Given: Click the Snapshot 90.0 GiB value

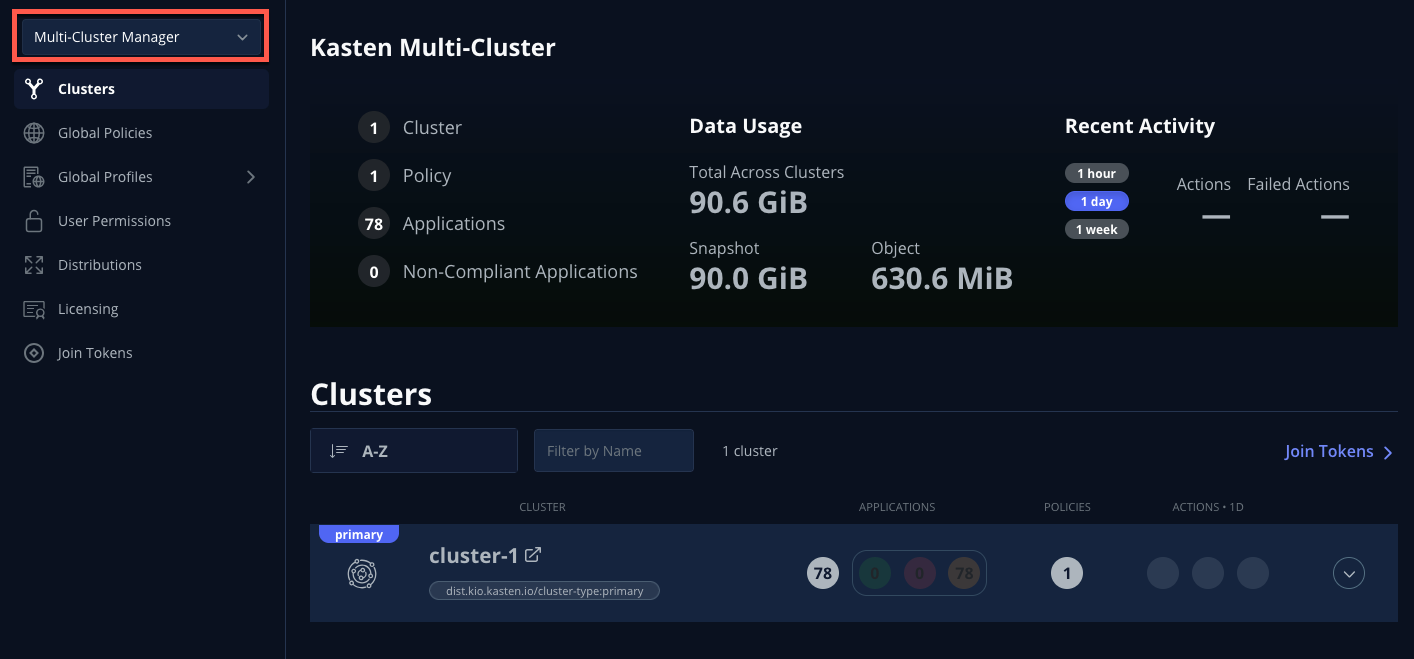Looking at the screenshot, I should (748, 279).
